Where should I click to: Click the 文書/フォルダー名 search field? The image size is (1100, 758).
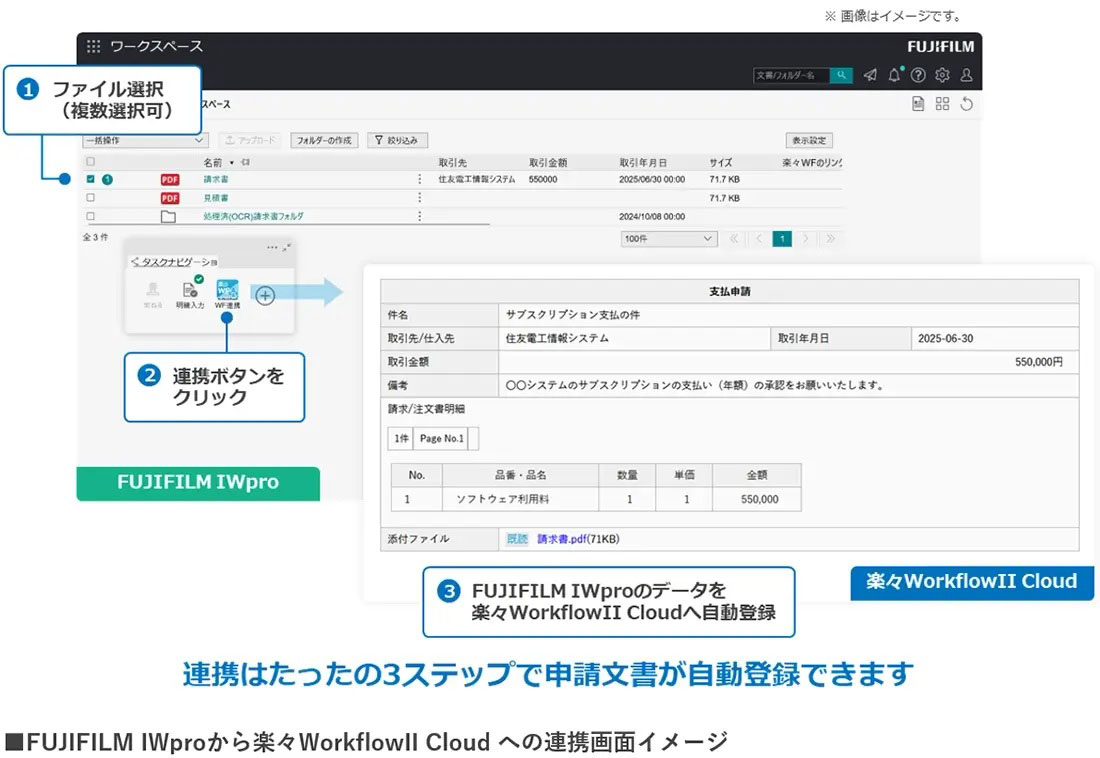point(791,75)
